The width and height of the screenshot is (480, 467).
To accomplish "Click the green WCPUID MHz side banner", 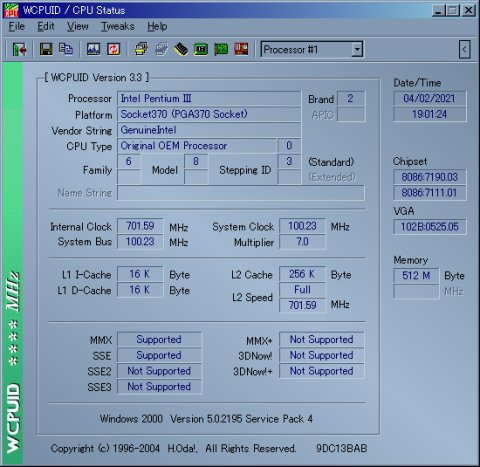I will [x=13, y=263].
